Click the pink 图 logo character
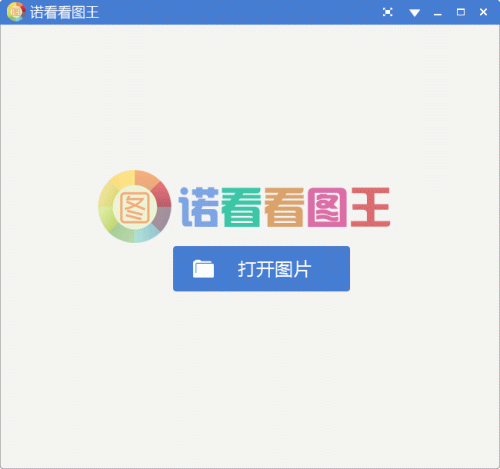 pos(327,207)
